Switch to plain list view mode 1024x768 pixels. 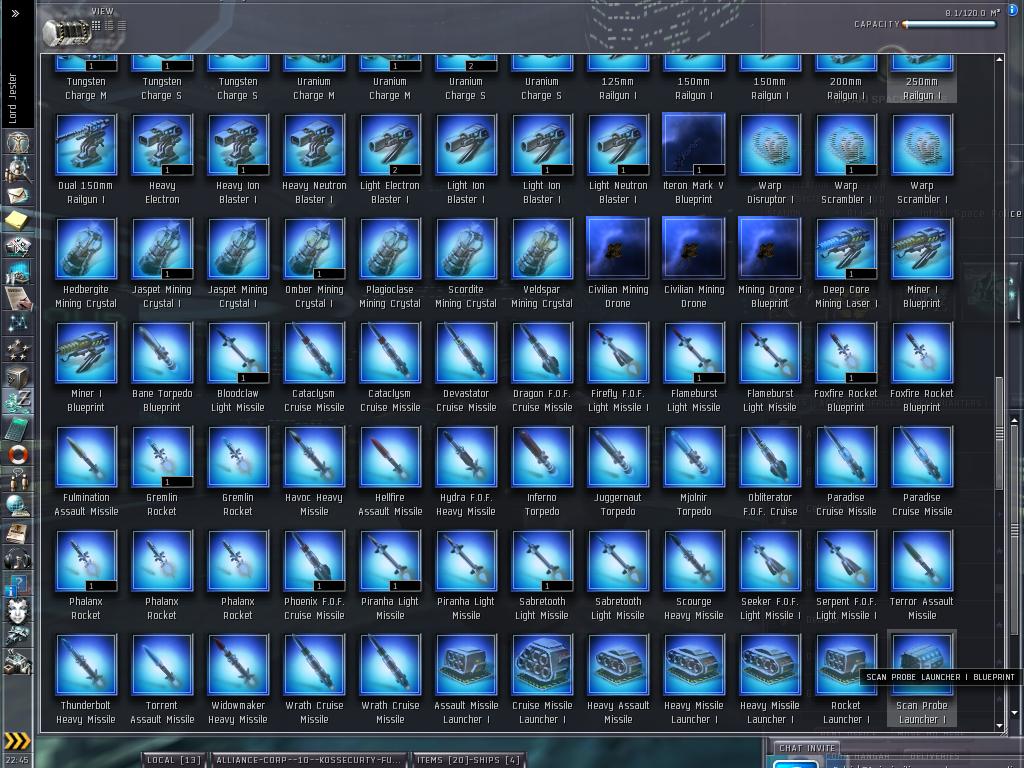click(122, 25)
